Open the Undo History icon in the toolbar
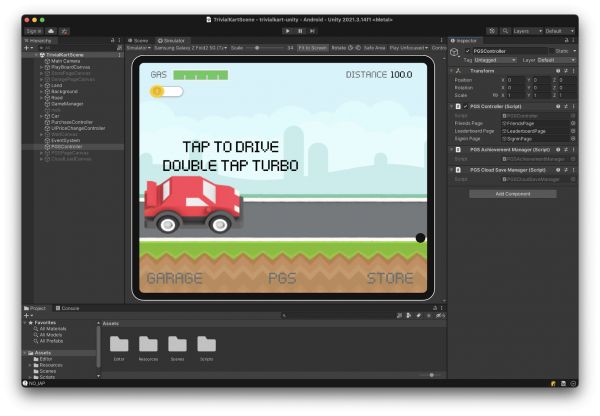Viewport: 600px width, 416px height. pyautogui.click(x=492, y=31)
